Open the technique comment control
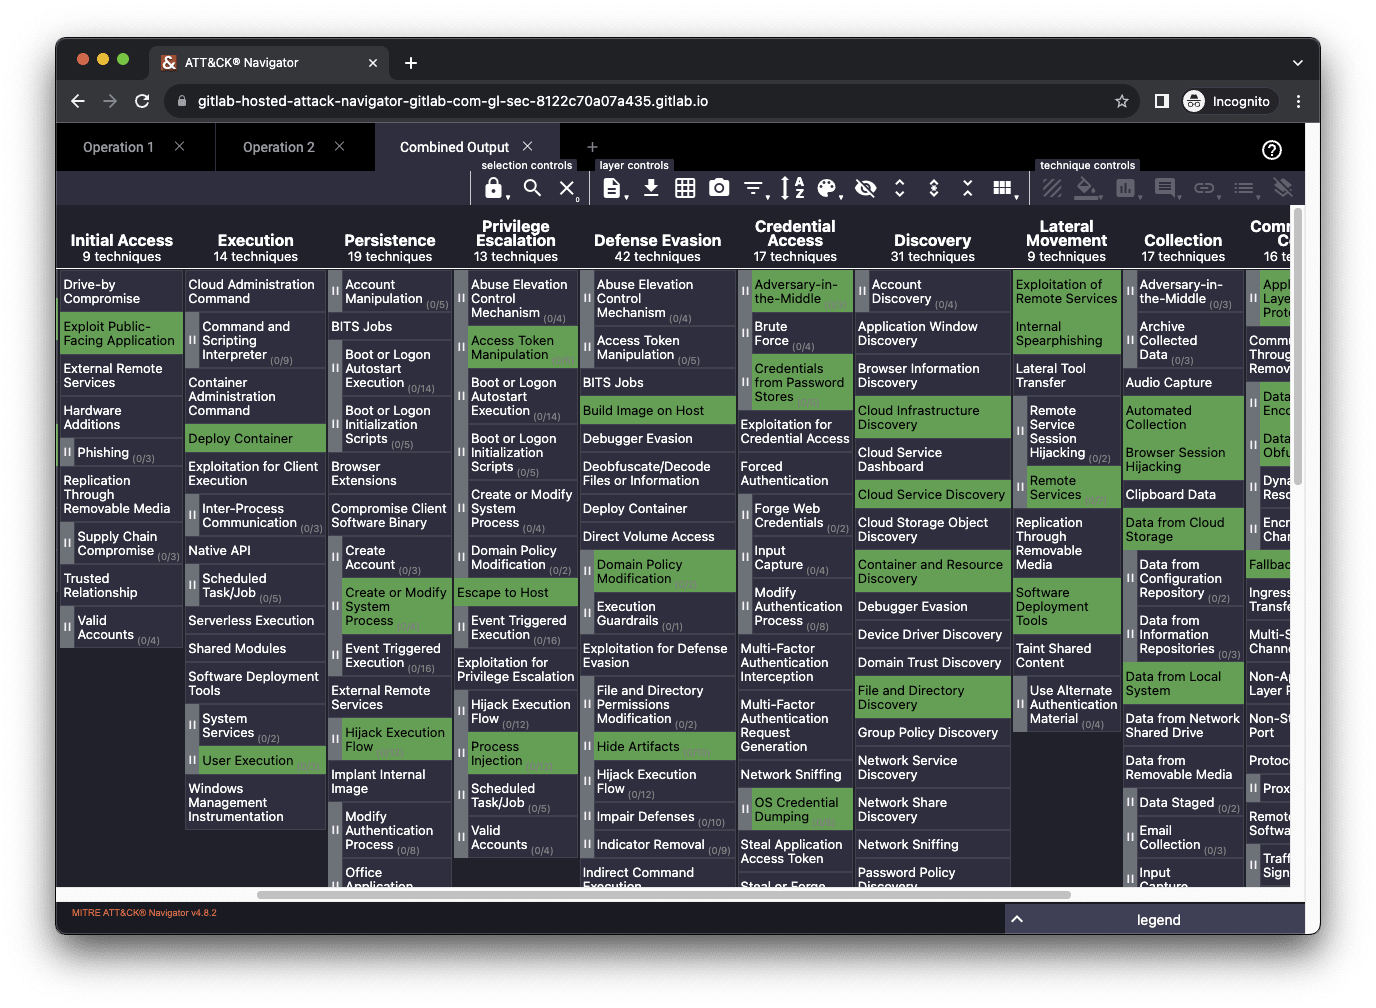Viewport: 1376px width, 1008px height. coord(1165,188)
